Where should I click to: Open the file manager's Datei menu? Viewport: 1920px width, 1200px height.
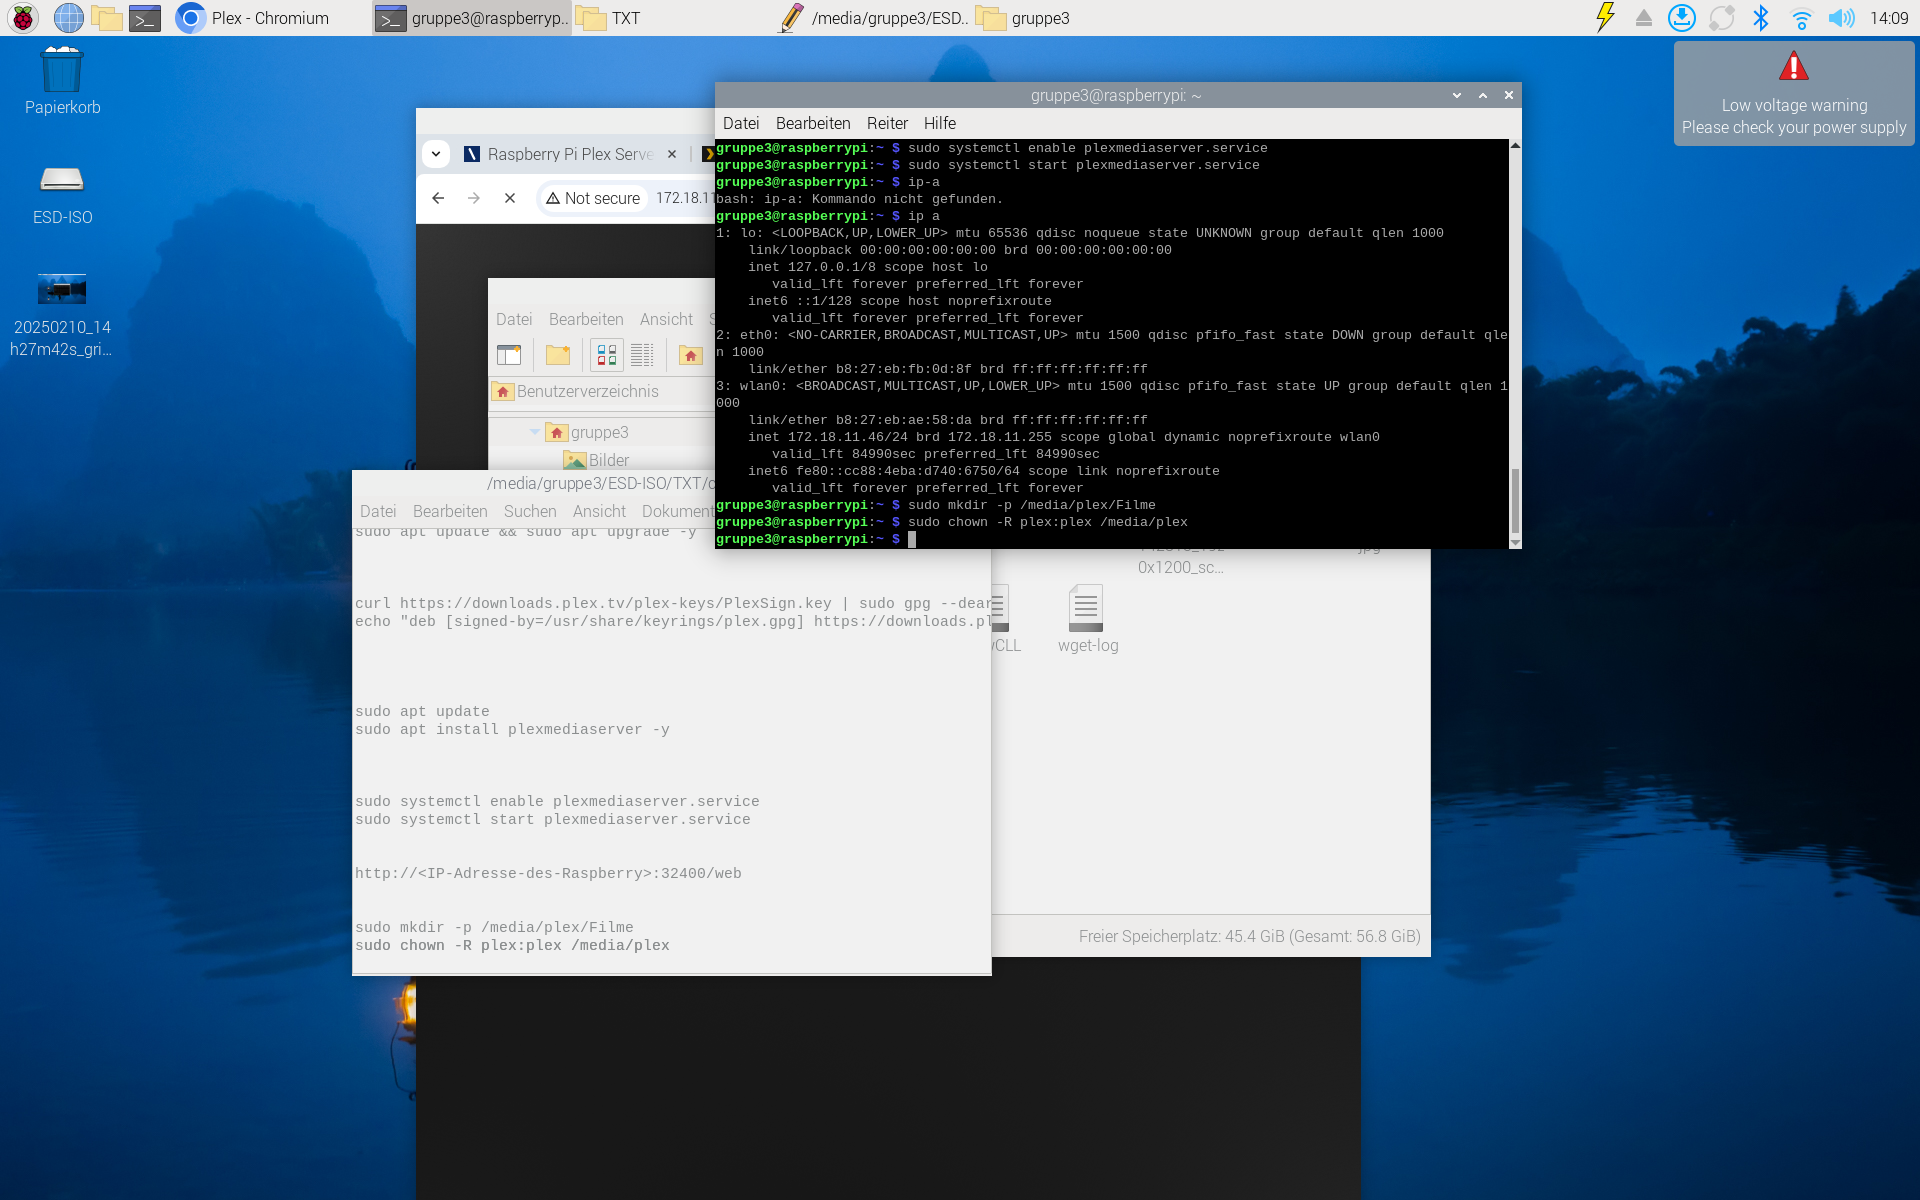(514, 319)
